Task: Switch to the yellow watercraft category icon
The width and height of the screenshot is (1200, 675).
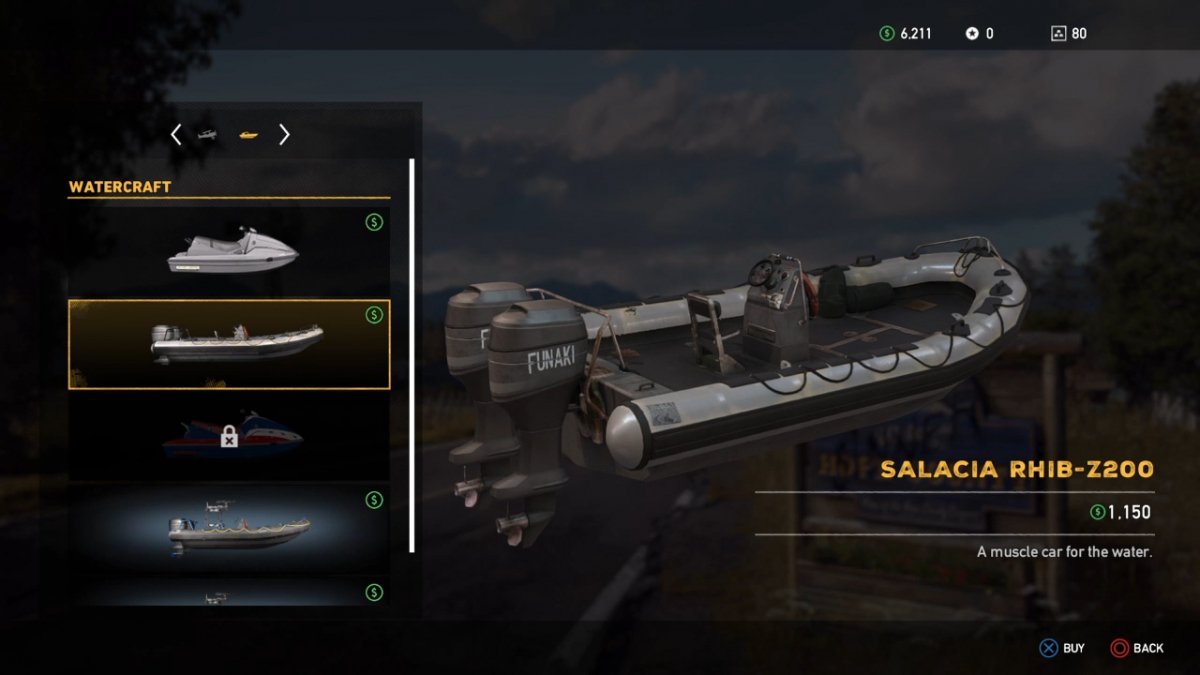Action: tap(248, 134)
